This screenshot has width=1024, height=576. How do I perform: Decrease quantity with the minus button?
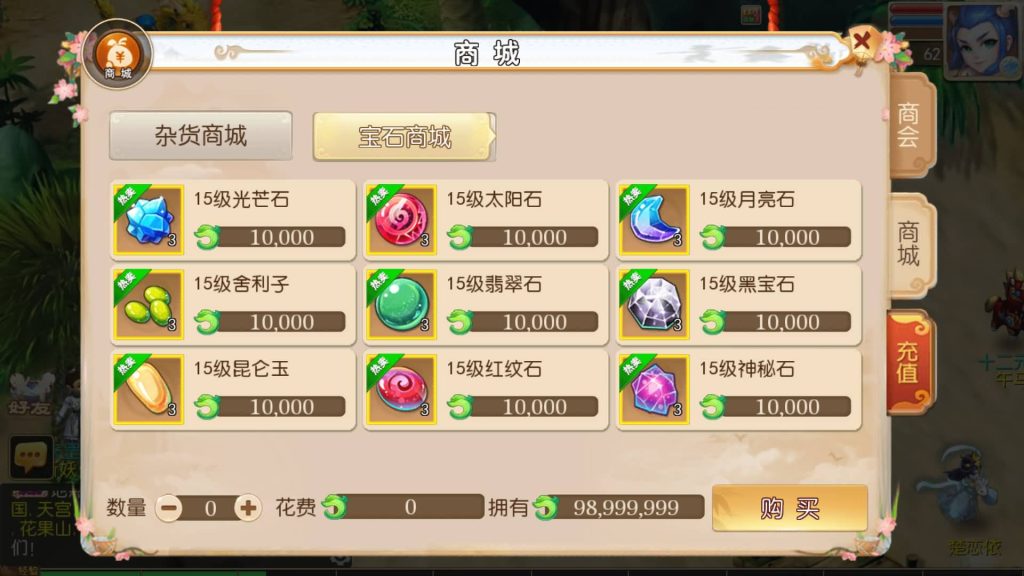[170, 508]
